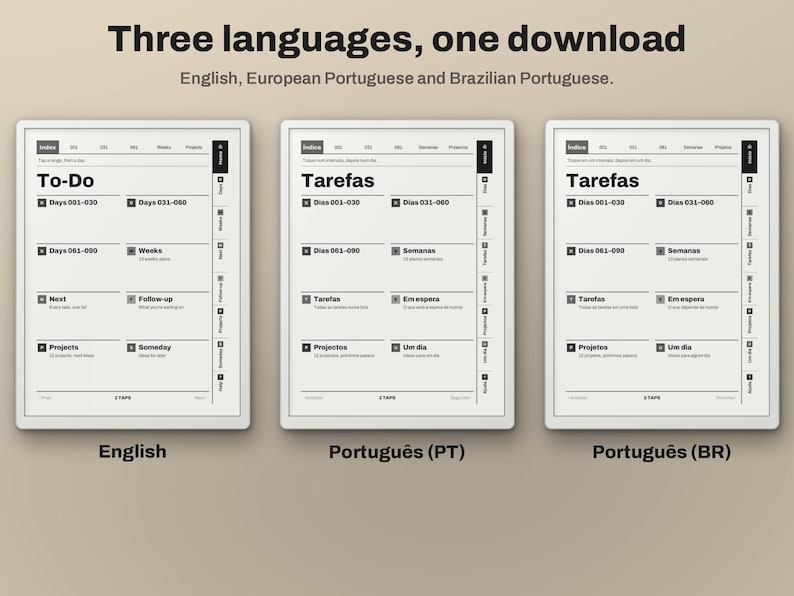Click the Seguinte link on Português (PT) tablet
Image resolution: width=794 pixels, height=596 pixels.
[461, 398]
